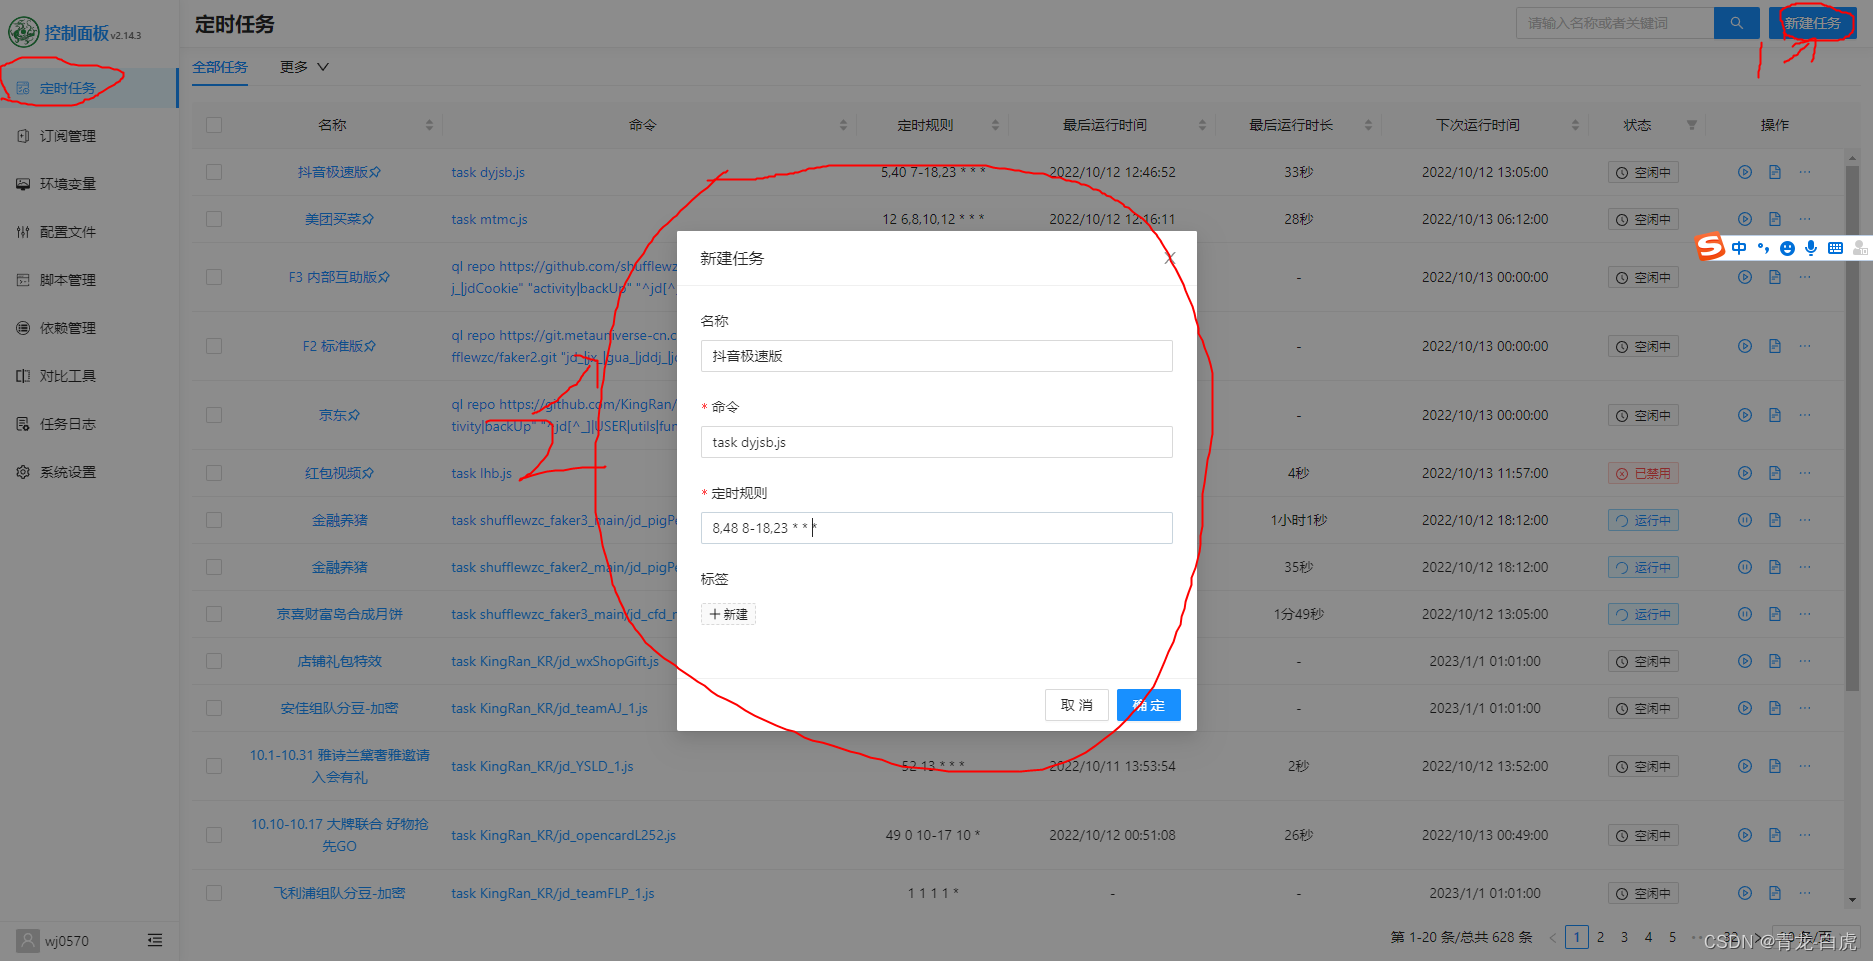Viewport: 1873px width, 961px height.
Task: Check the 抖音极速版 row checkbox
Action: 214,172
